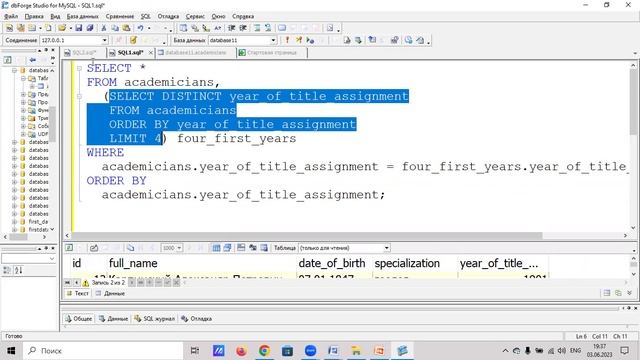Click the Copy icon in the toolbar
The height and width of the screenshot is (360, 640).
tap(115, 28)
